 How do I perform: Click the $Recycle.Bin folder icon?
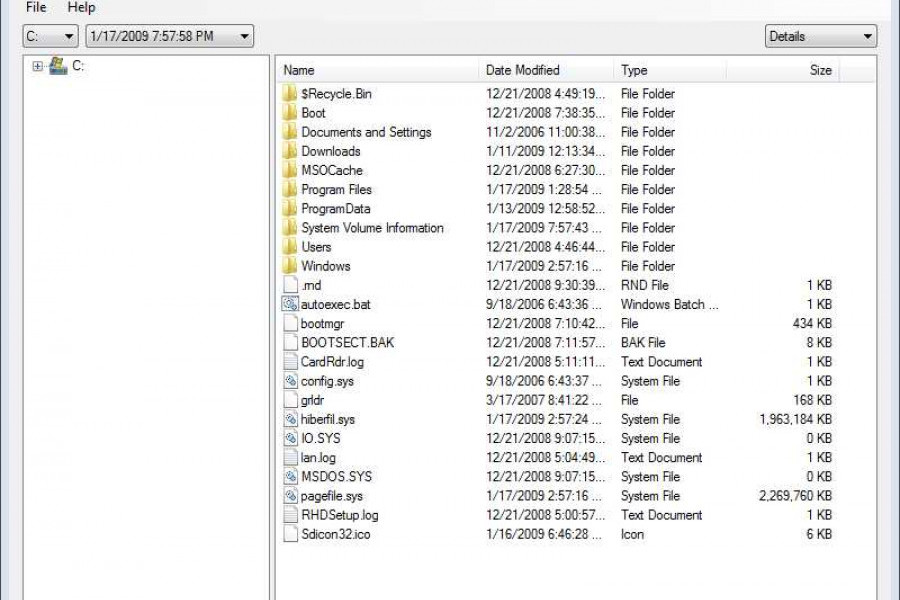(x=290, y=94)
